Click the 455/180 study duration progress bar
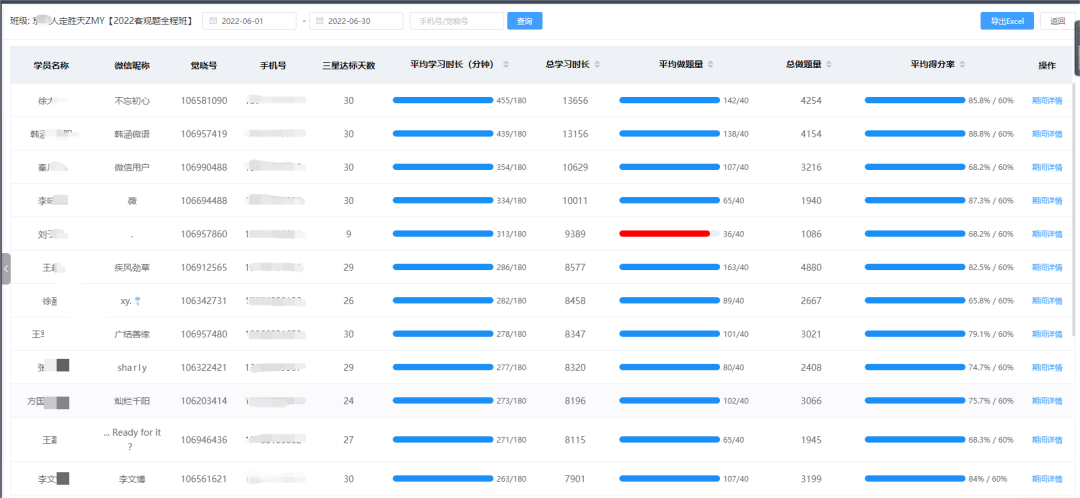1080x498 pixels. (443, 101)
